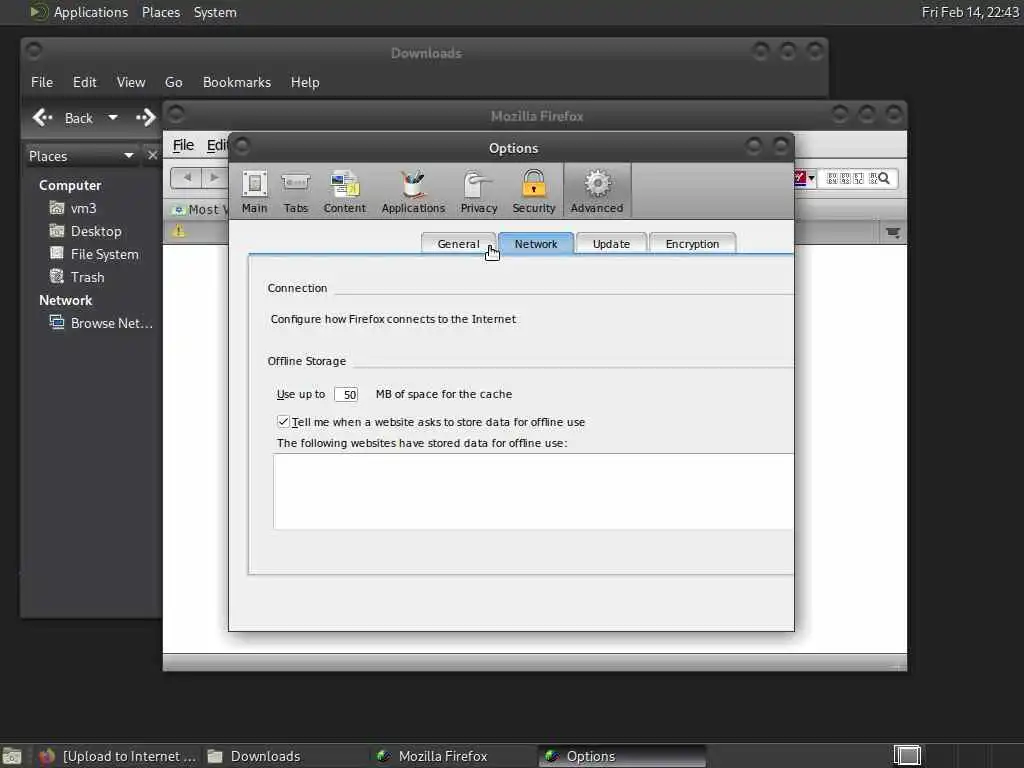Open the Advanced options pane
Screen dimensions: 1024x768
597,191
